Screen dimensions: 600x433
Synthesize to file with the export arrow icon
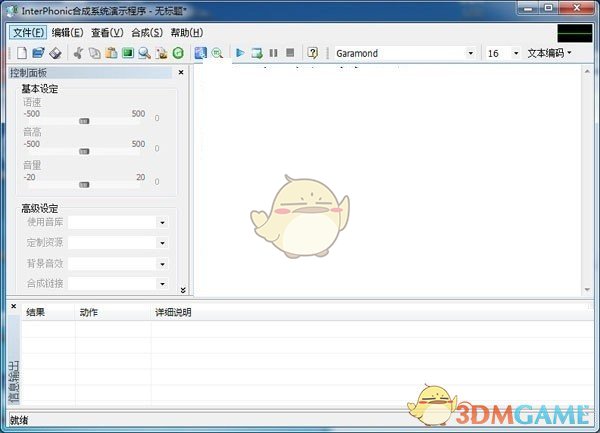point(257,53)
